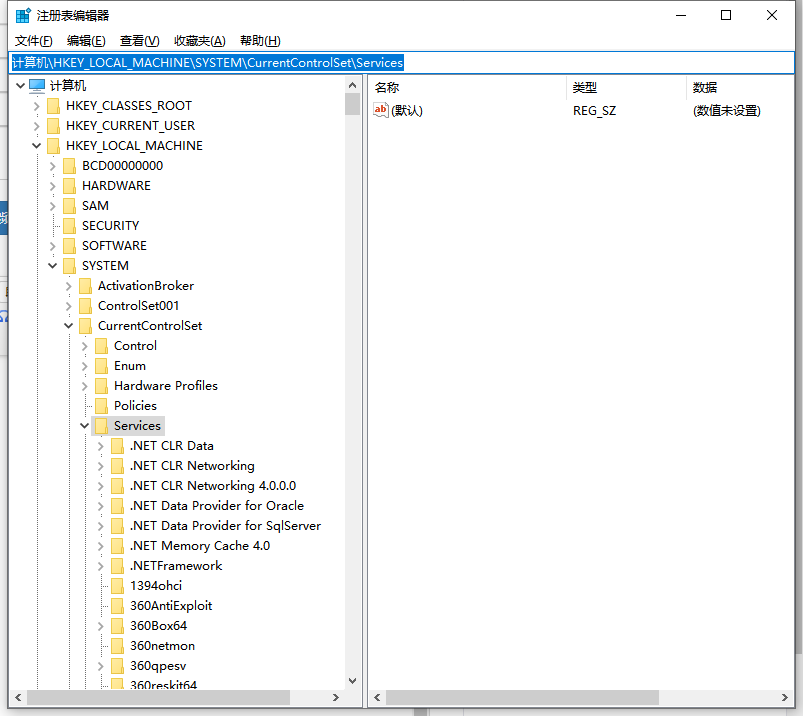Viewport: 803px width, 716px height.
Task: Click the Policies folder icon
Action: coord(101,406)
